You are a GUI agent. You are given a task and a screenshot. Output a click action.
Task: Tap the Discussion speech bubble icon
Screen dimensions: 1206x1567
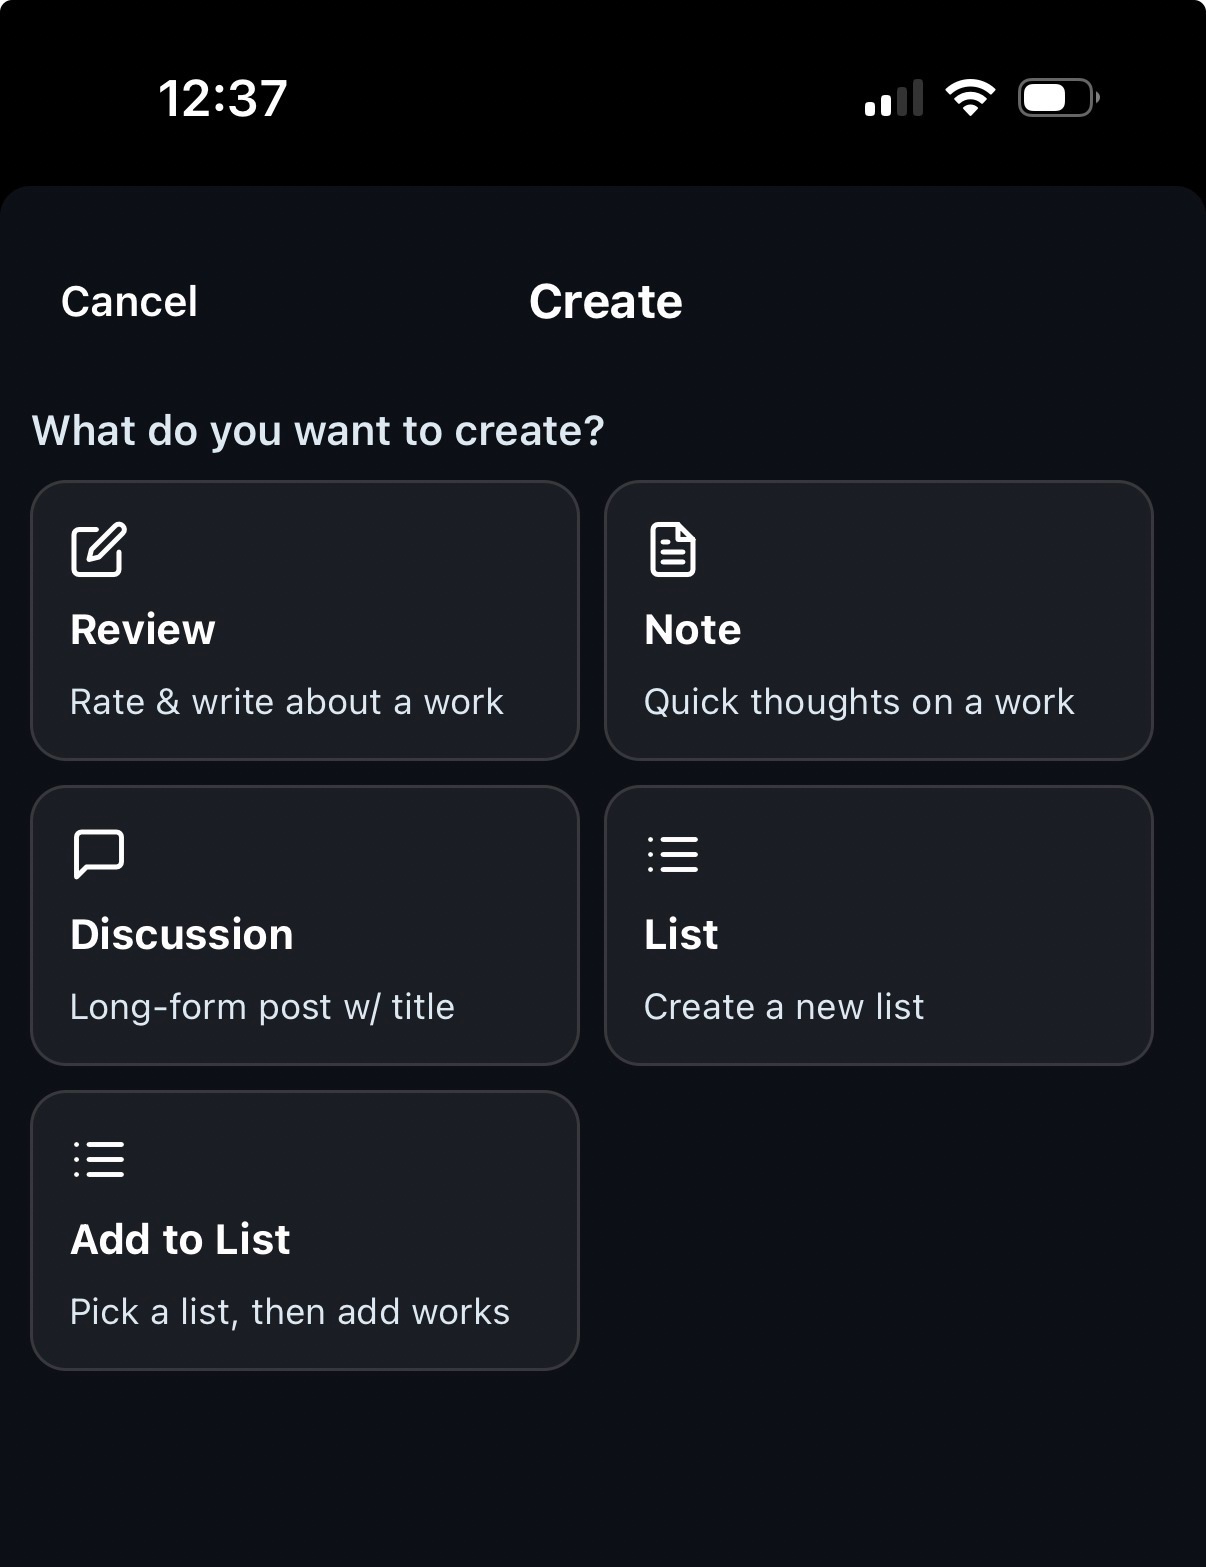pyautogui.click(x=98, y=854)
